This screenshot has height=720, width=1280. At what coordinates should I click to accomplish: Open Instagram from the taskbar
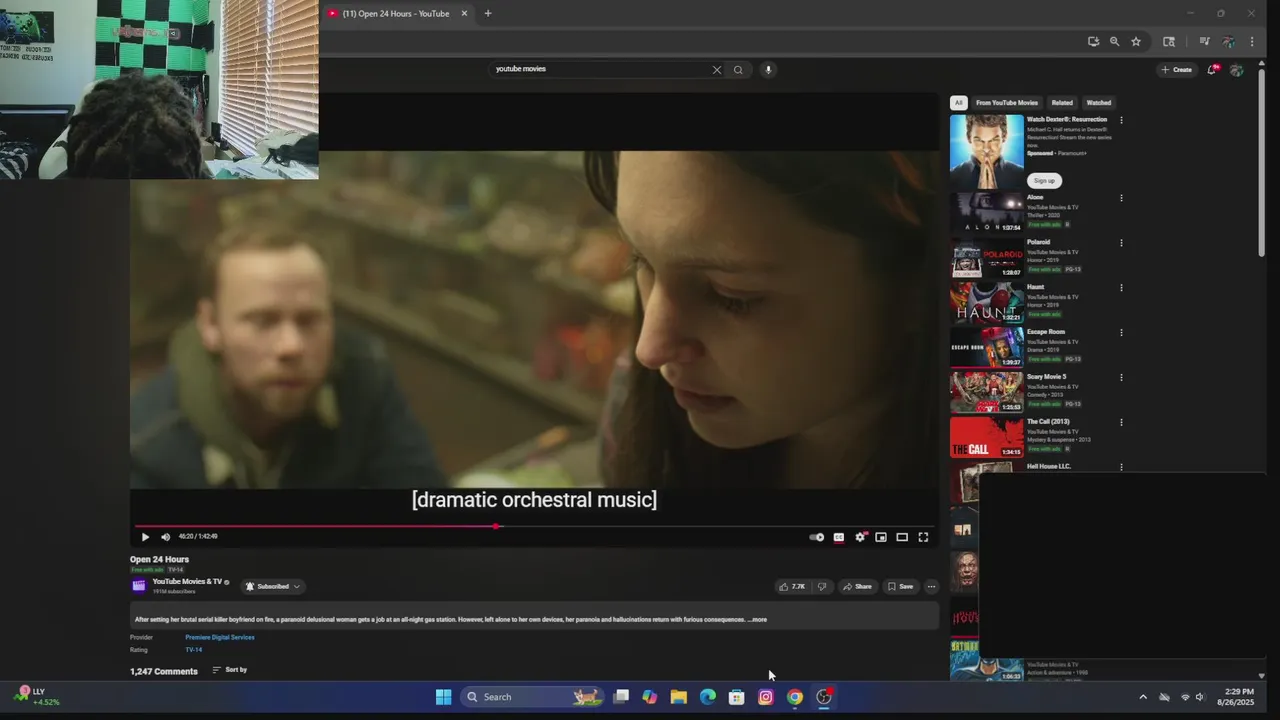766,697
